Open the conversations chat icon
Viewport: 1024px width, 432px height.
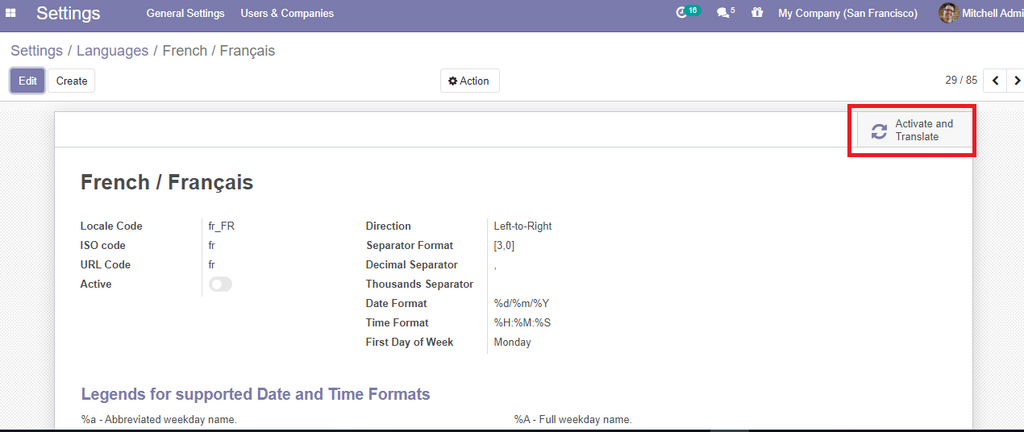tap(724, 13)
